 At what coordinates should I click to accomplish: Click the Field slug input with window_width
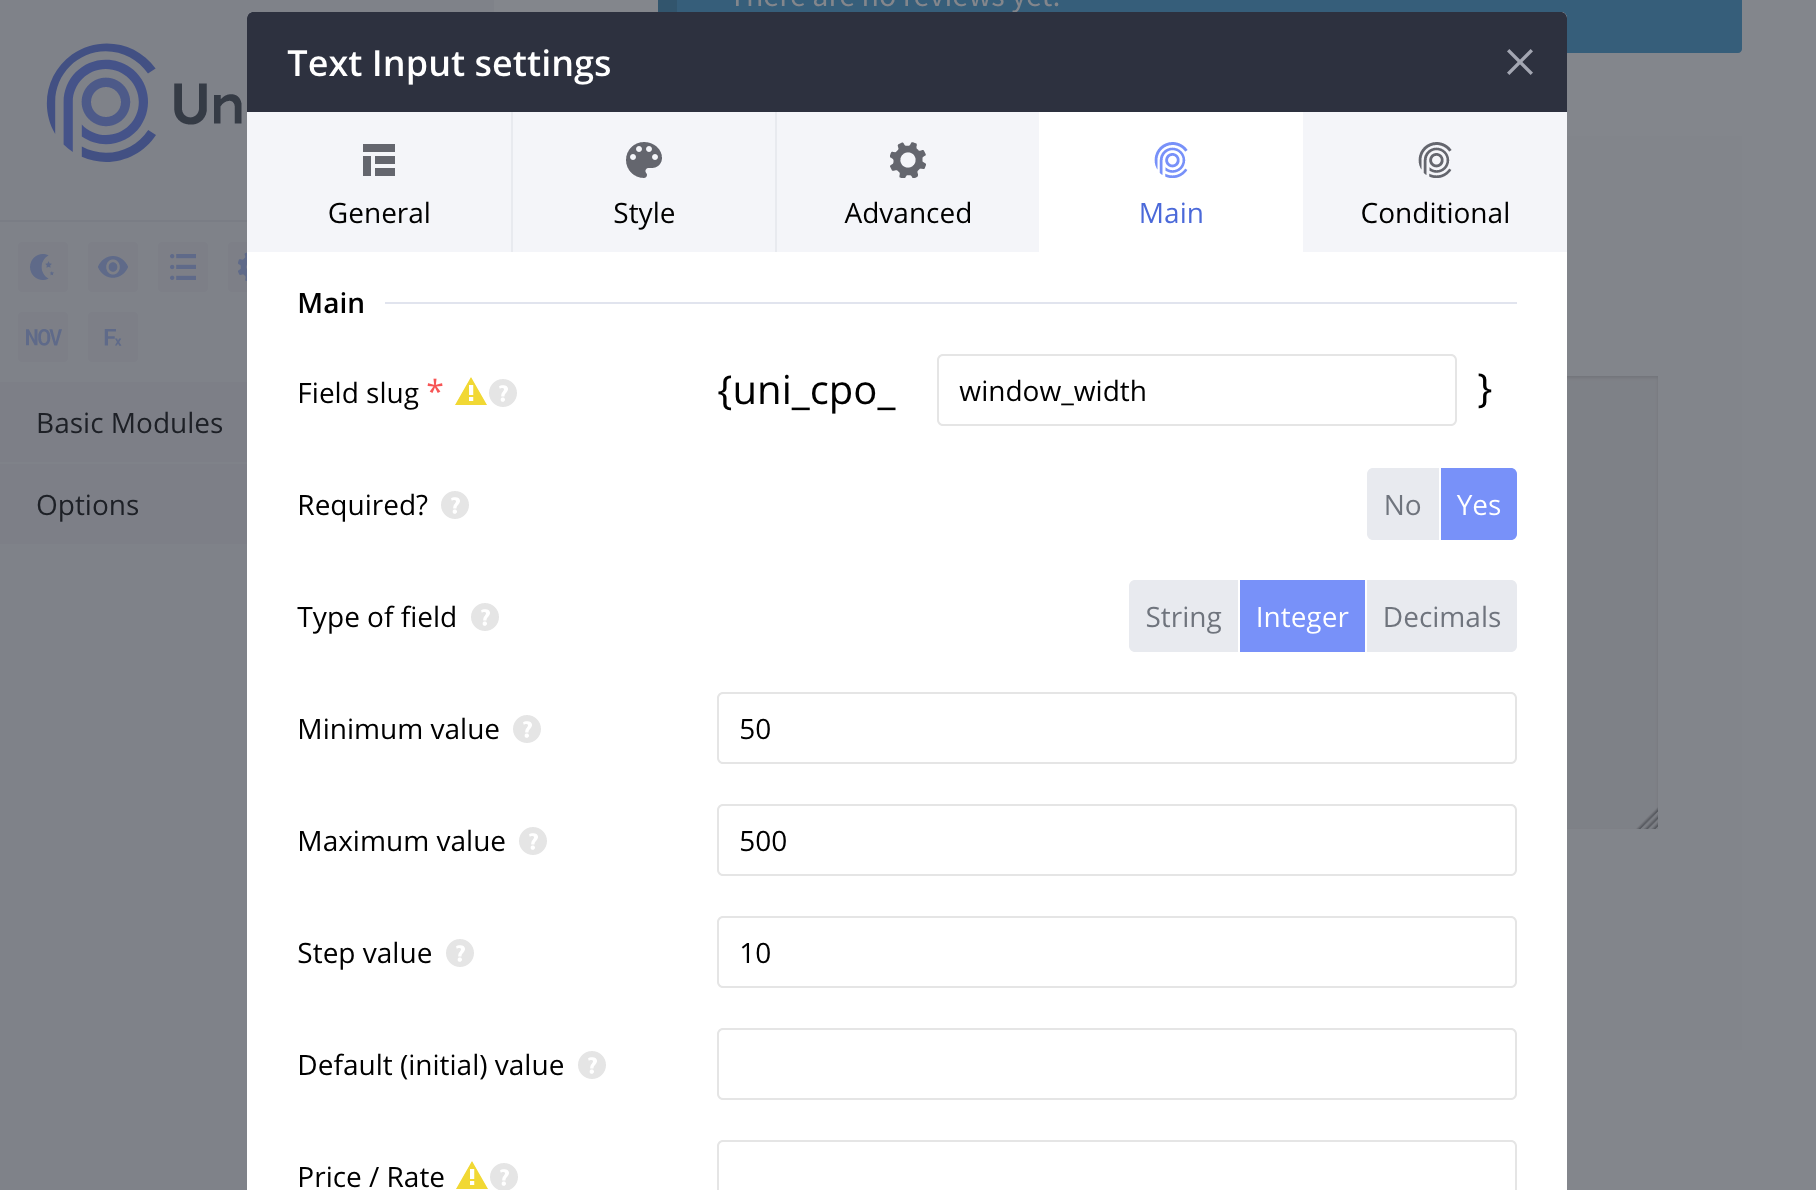1196,391
